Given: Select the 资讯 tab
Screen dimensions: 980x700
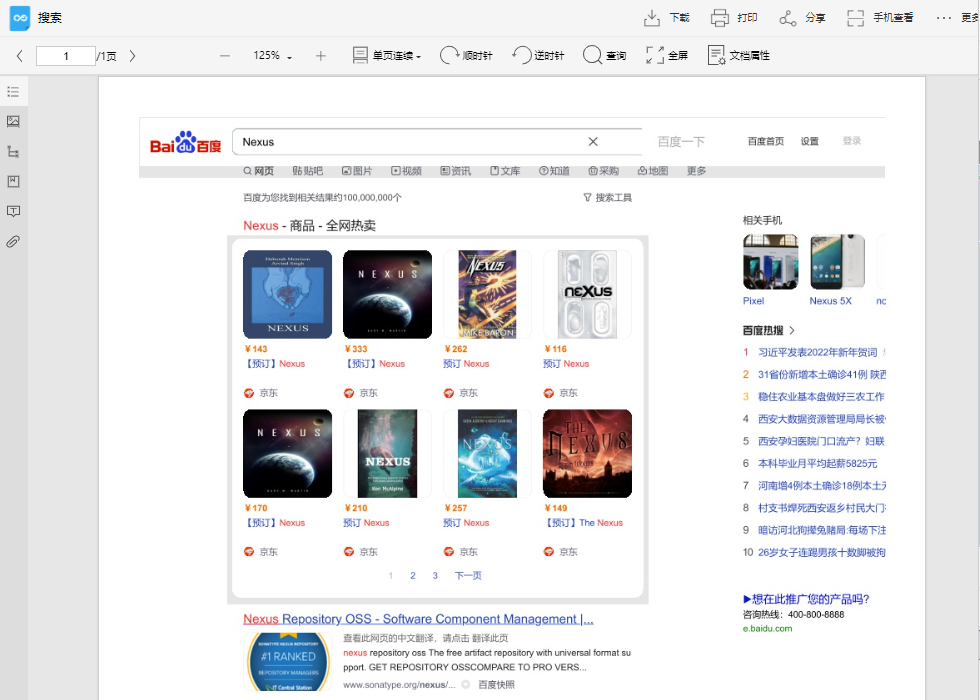Looking at the screenshot, I should pyautogui.click(x=456, y=171).
